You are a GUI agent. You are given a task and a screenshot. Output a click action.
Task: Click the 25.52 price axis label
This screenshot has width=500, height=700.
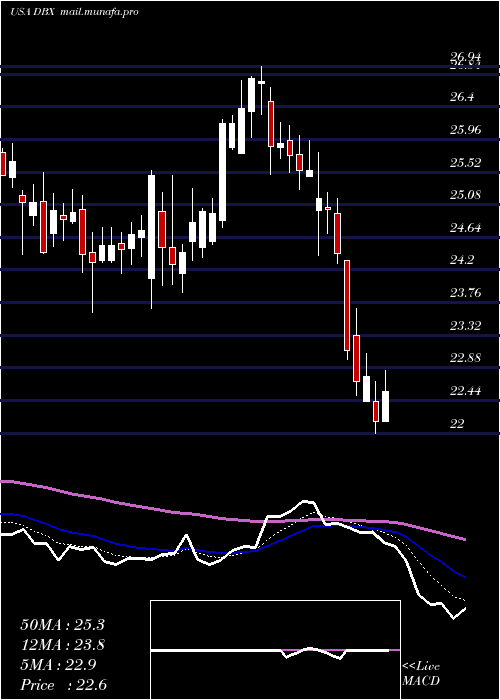(466, 162)
